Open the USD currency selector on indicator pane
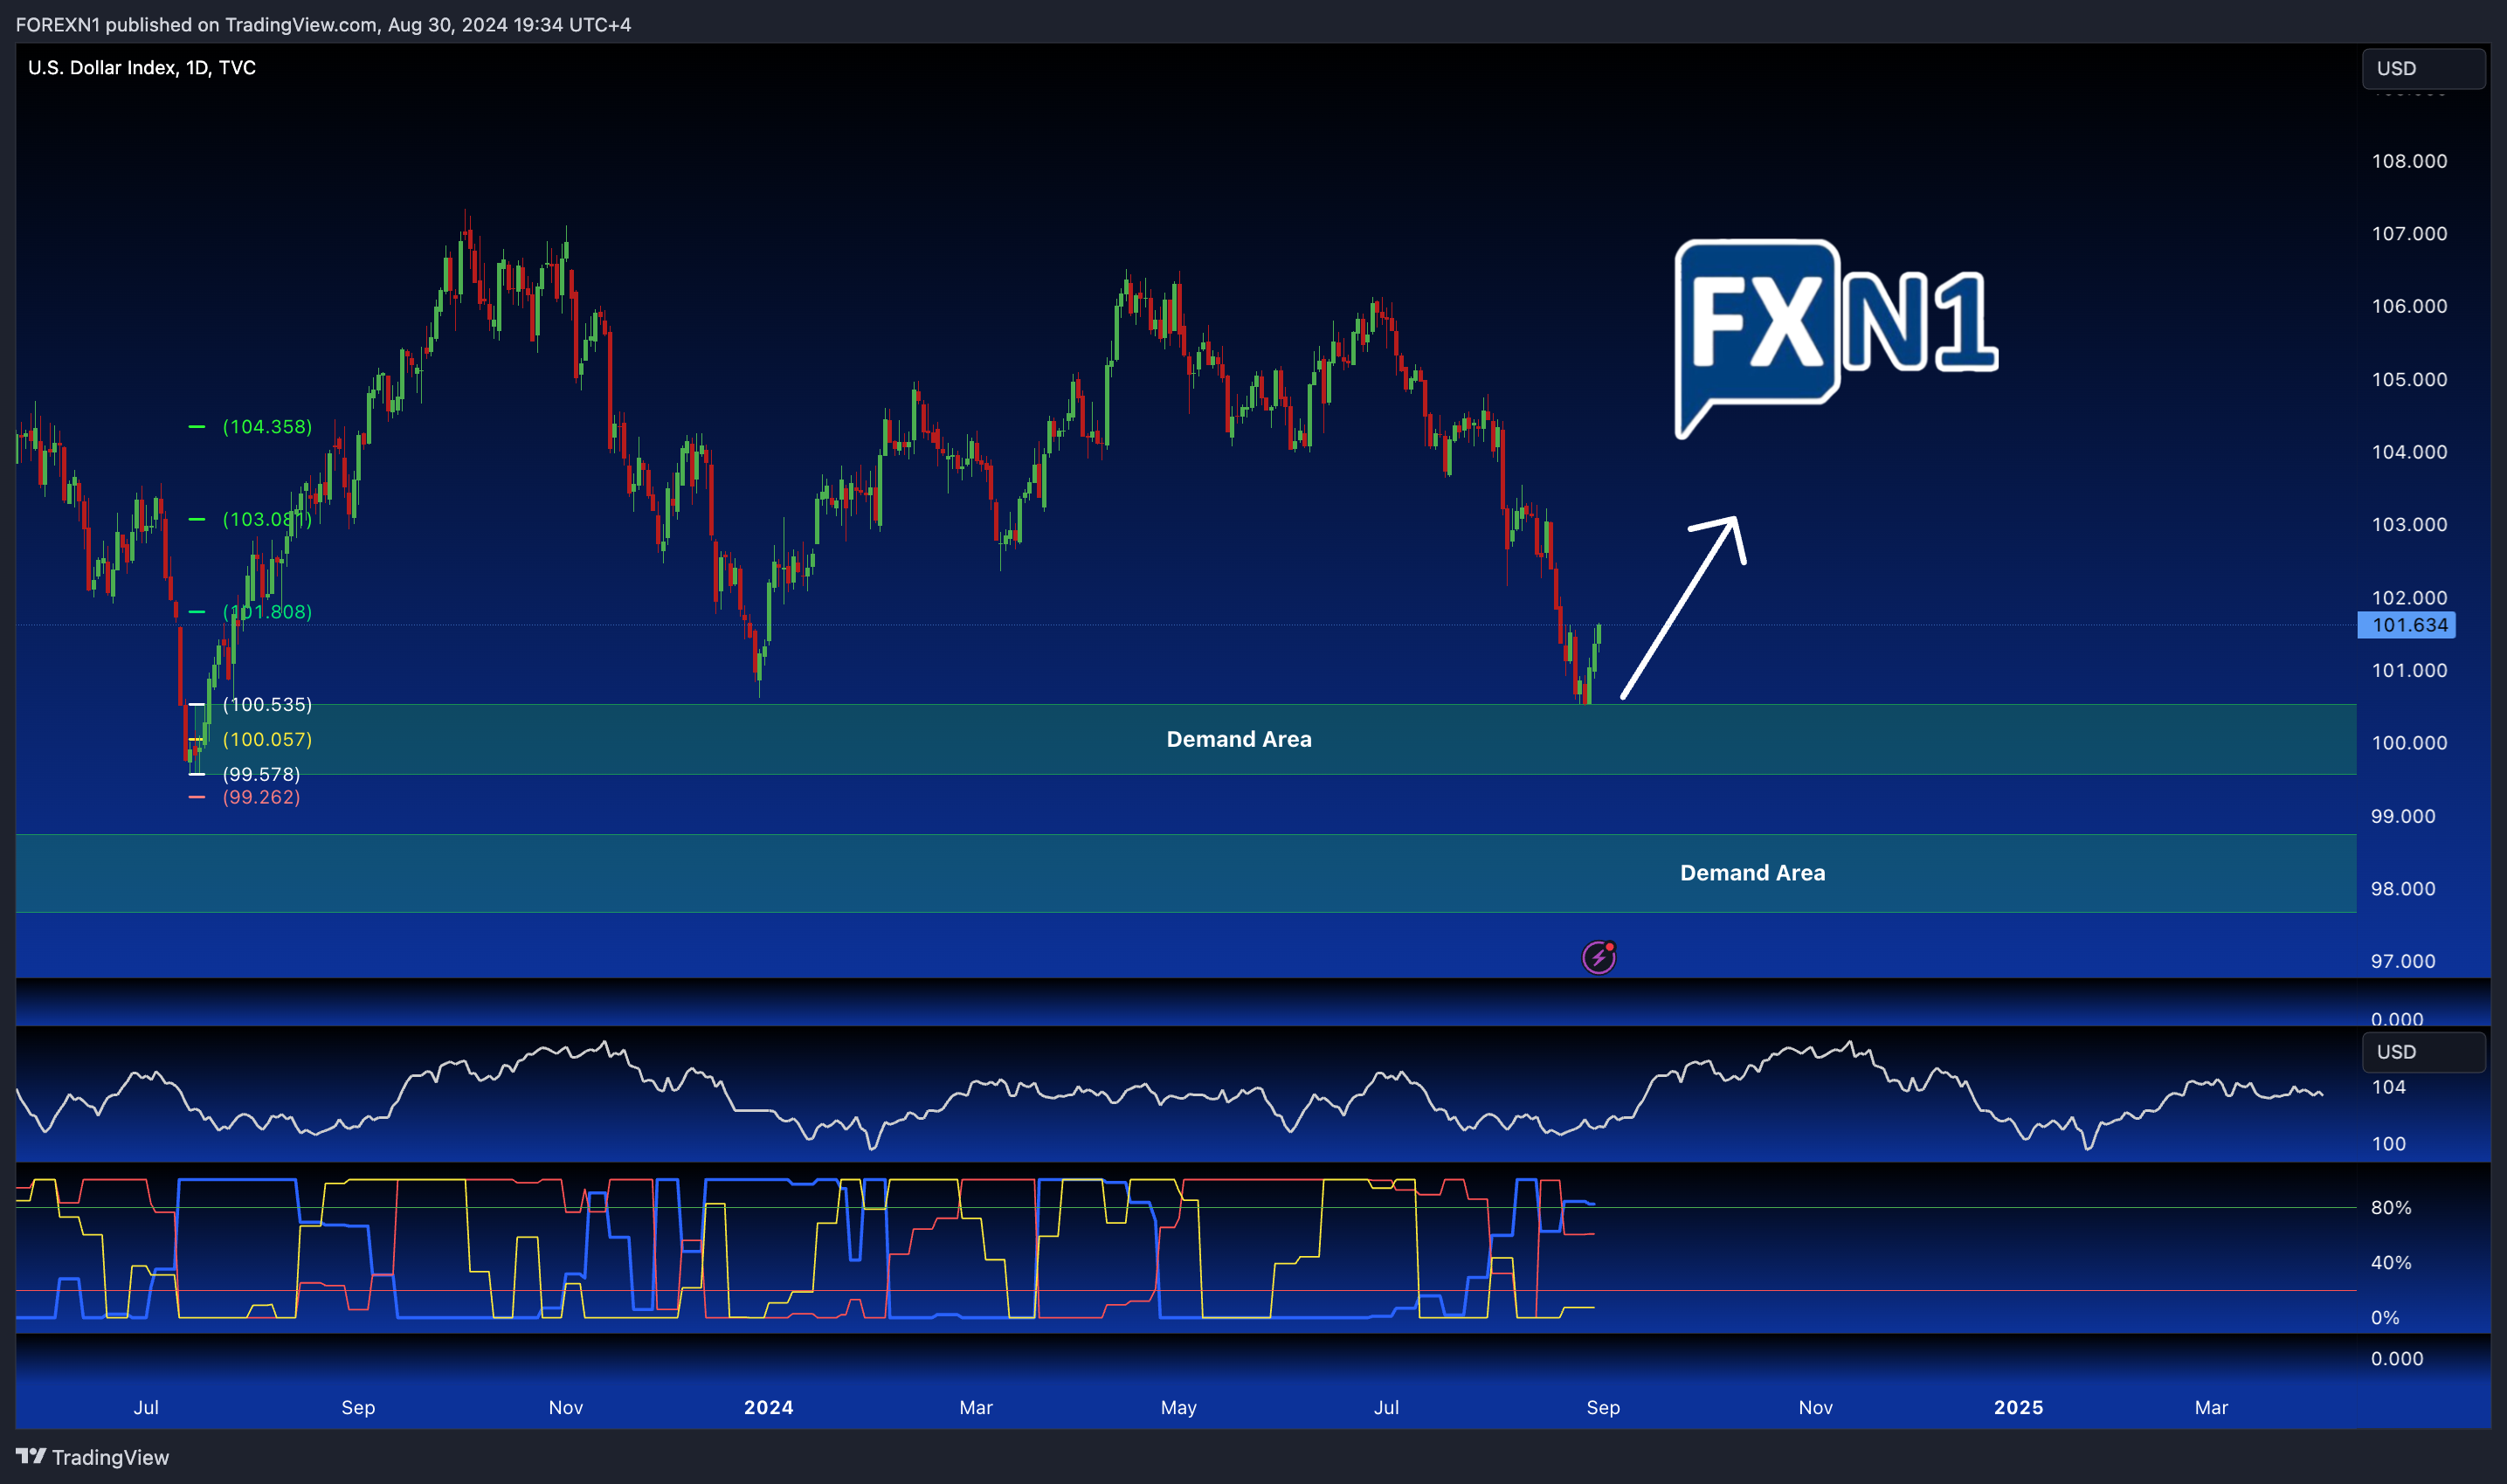 tap(2423, 1052)
